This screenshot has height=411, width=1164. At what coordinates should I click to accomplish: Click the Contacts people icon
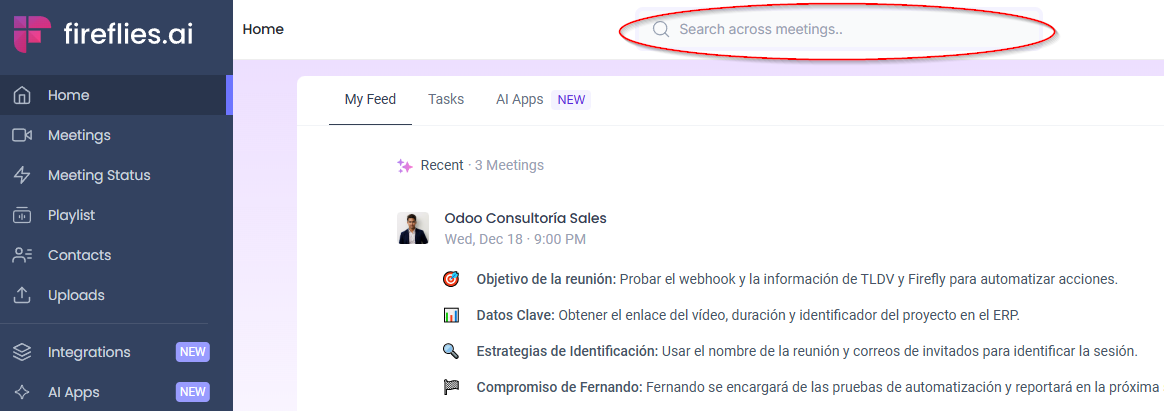(22, 256)
